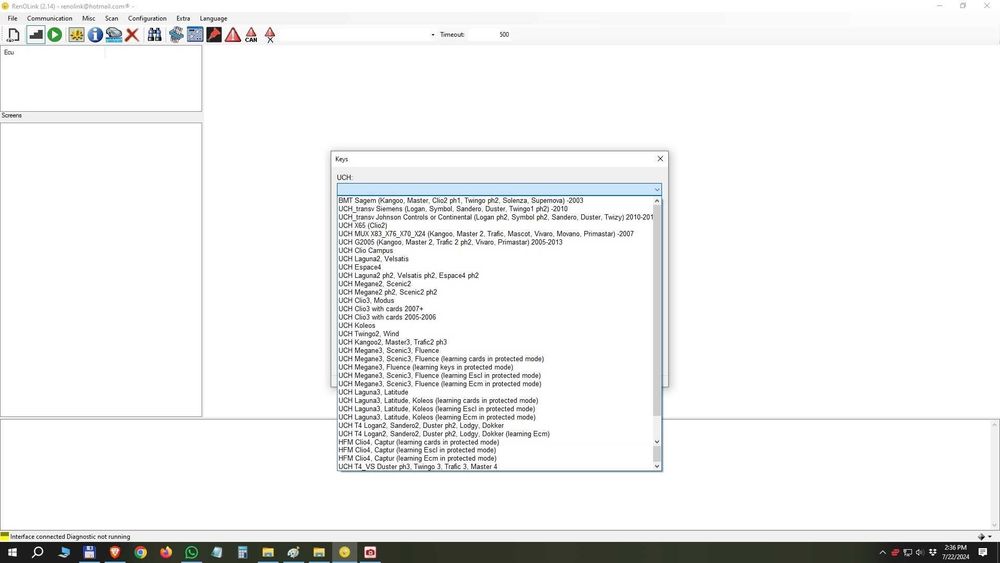Image resolution: width=1000 pixels, height=563 pixels.
Task: Expand the toolbar dropdown beside Timeout
Action: [x=432, y=34]
